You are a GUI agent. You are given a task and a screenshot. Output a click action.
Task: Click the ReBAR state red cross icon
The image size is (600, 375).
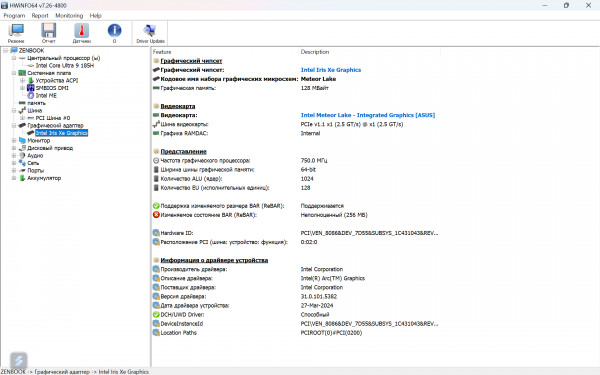pos(156,215)
